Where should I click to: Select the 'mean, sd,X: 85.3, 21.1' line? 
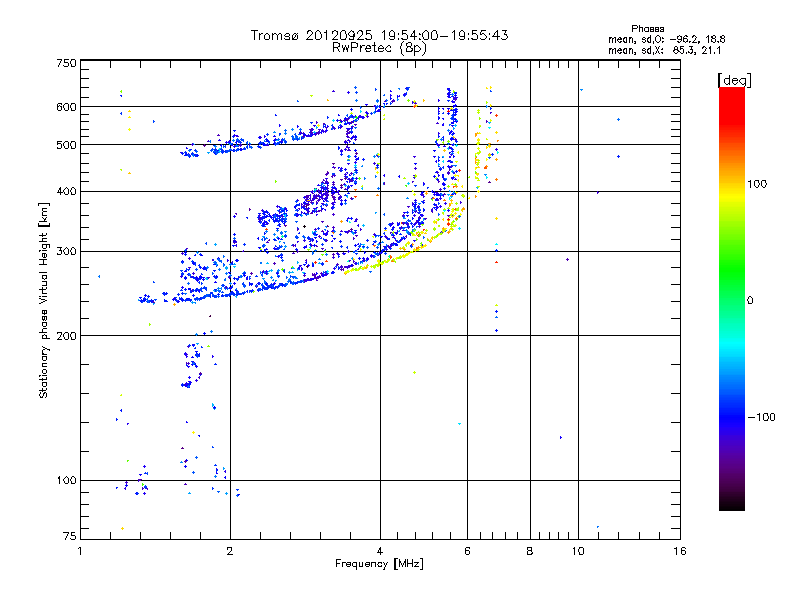[x=664, y=51]
